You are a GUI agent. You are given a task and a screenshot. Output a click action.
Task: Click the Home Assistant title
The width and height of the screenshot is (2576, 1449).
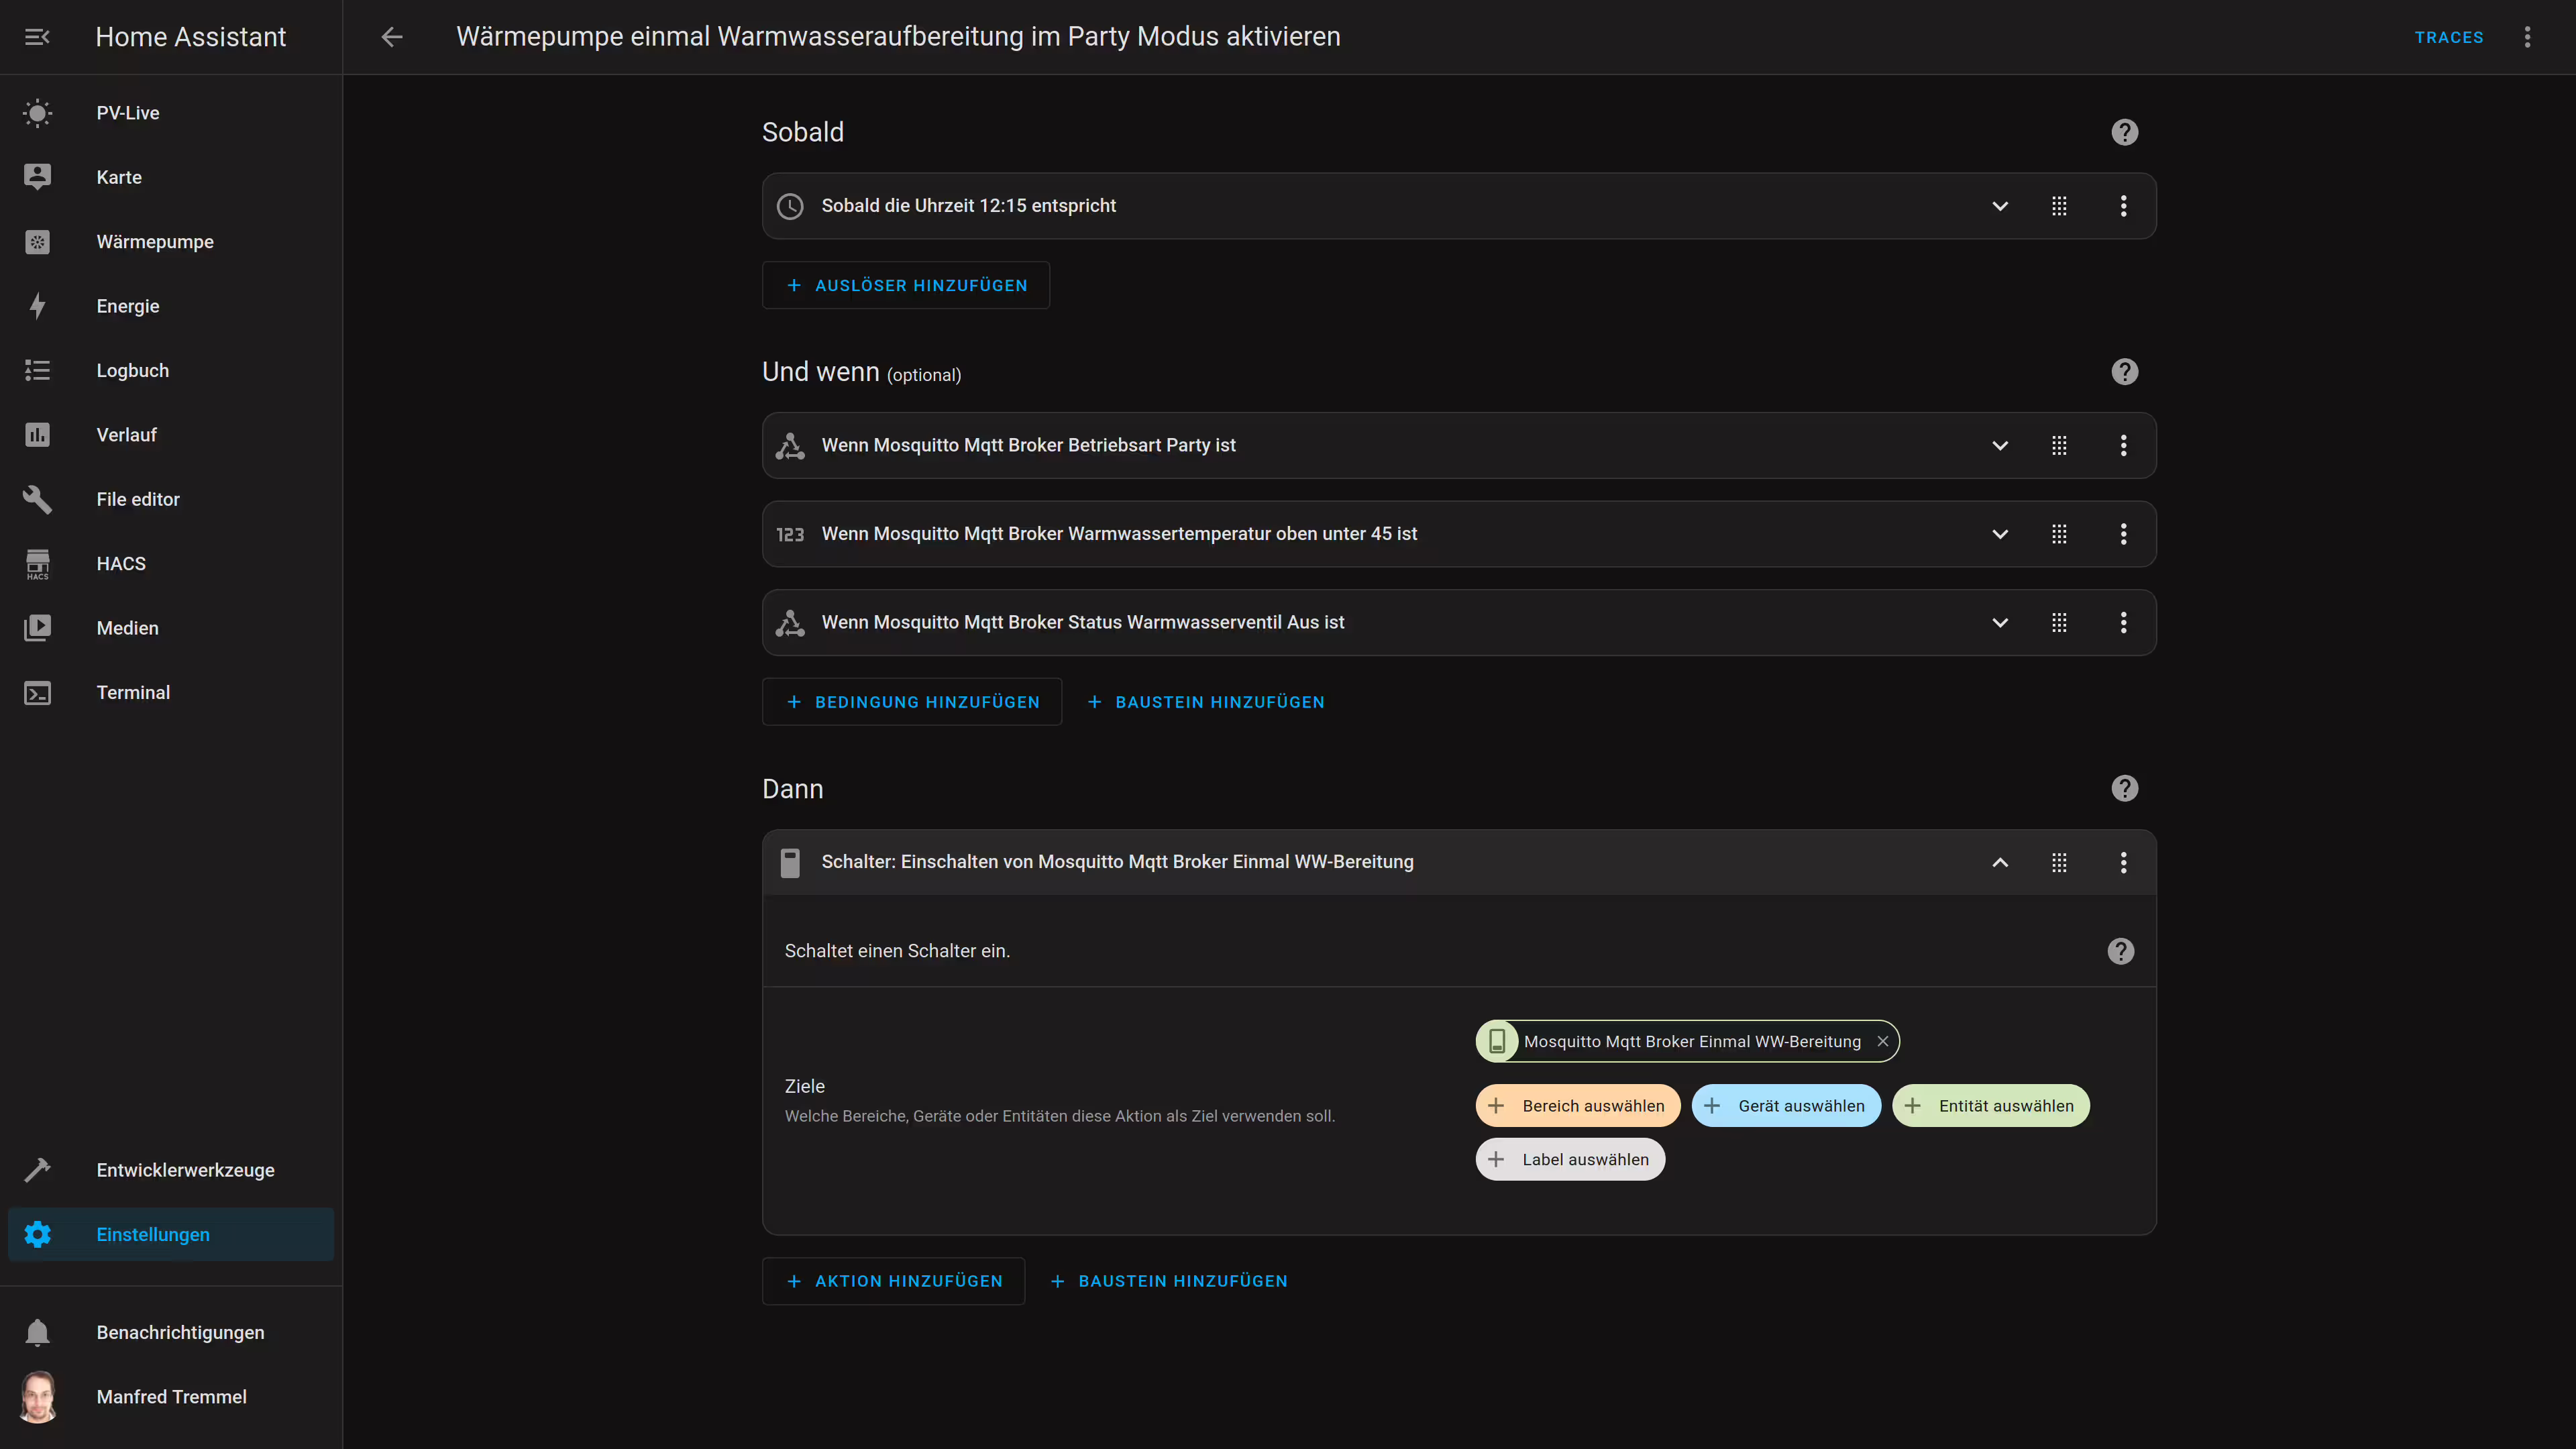pos(190,37)
